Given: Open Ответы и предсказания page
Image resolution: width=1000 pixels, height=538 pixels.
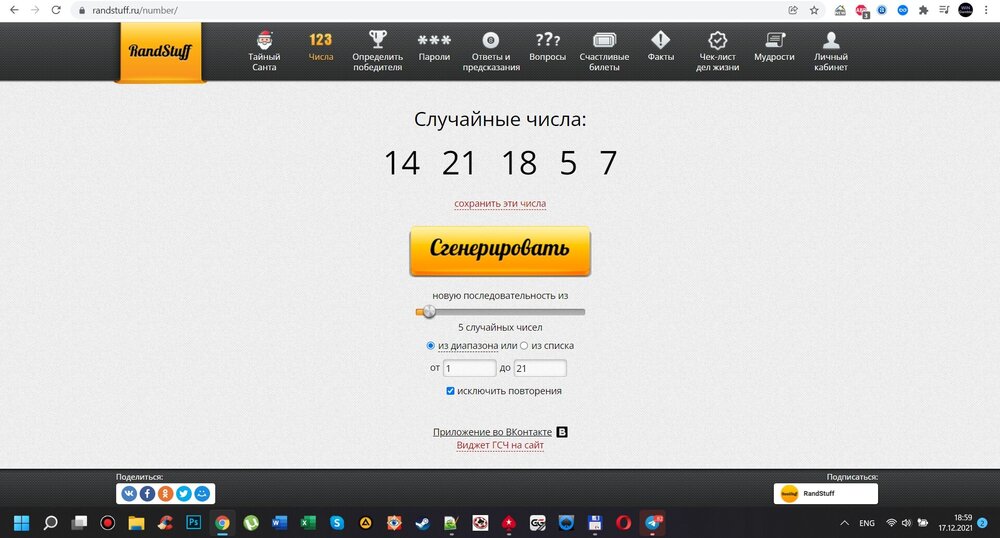Looking at the screenshot, I should pyautogui.click(x=490, y=50).
